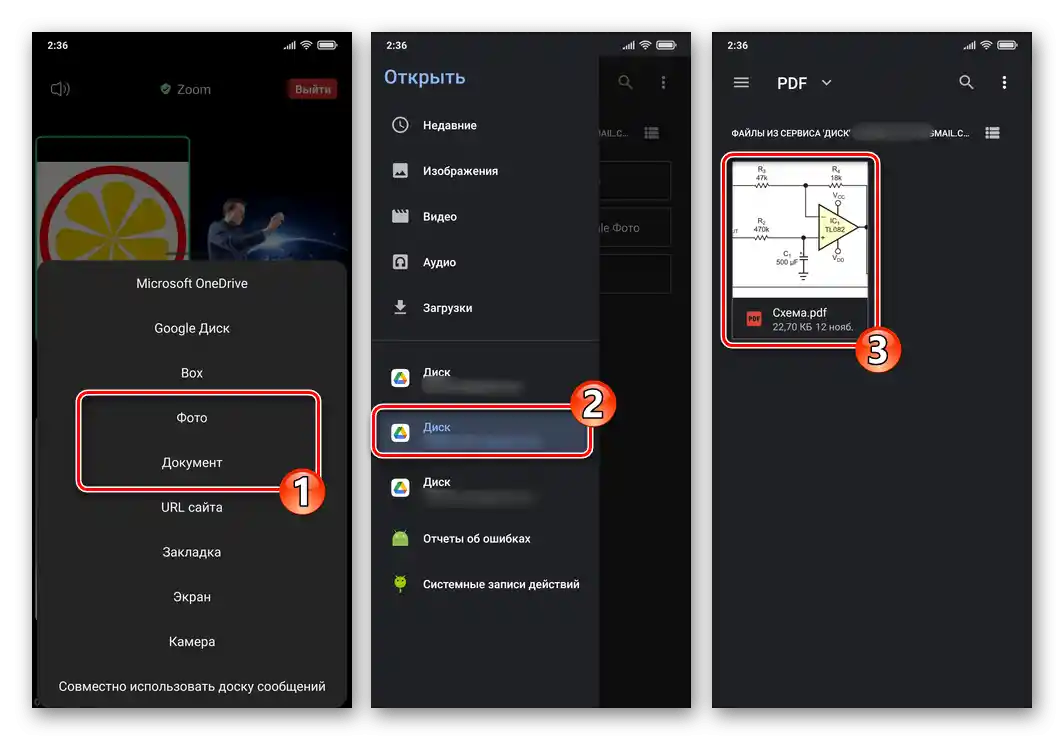1064x740 pixels.
Task: Select Фото in share menu
Action: click(192, 418)
